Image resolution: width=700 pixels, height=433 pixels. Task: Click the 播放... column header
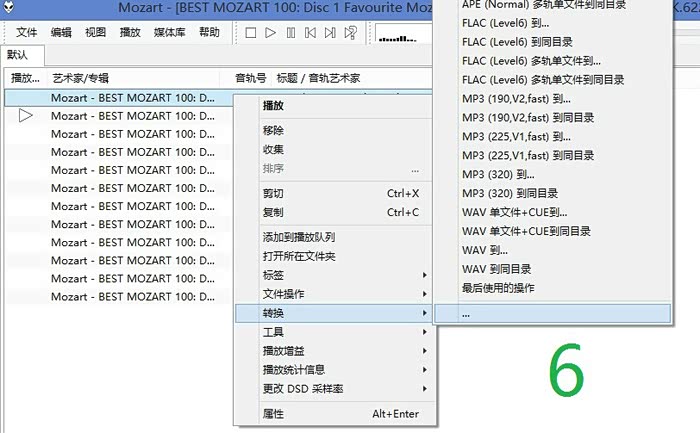pos(25,79)
